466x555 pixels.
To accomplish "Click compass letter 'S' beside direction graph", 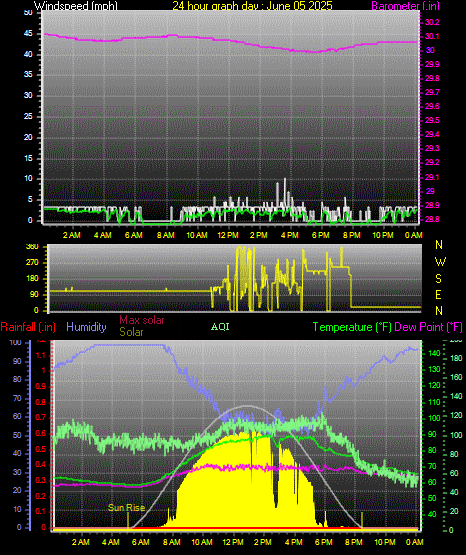I will (x=438, y=279).
